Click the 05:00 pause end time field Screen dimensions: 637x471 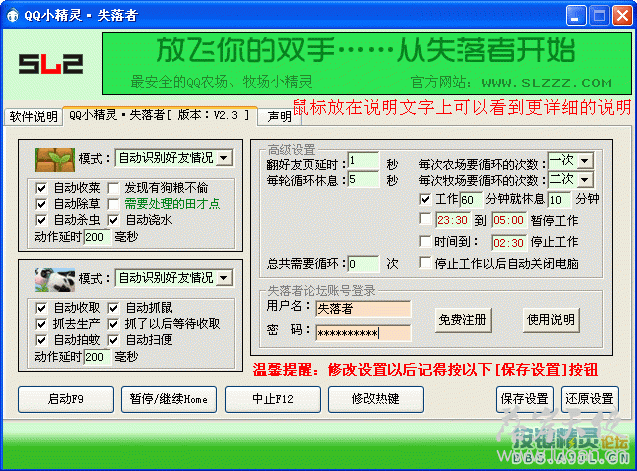509,220
